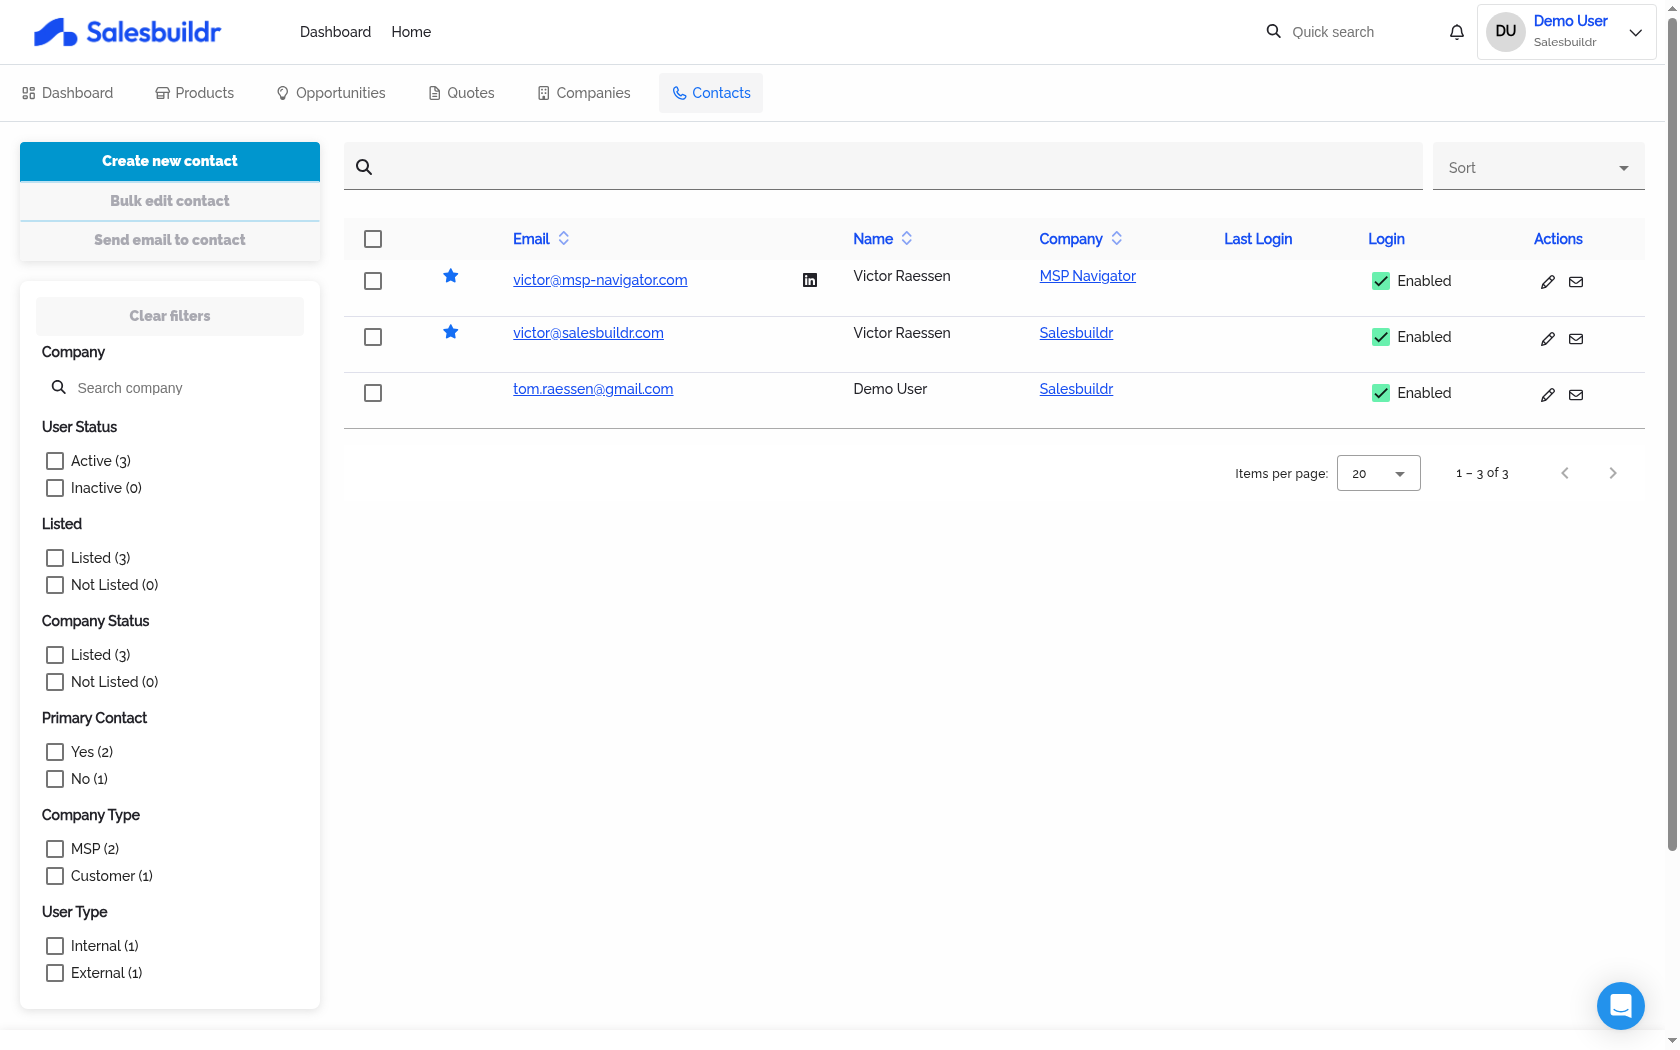
Task: Select row checkbox for victor@salesbuildr.com
Action: 373,337
